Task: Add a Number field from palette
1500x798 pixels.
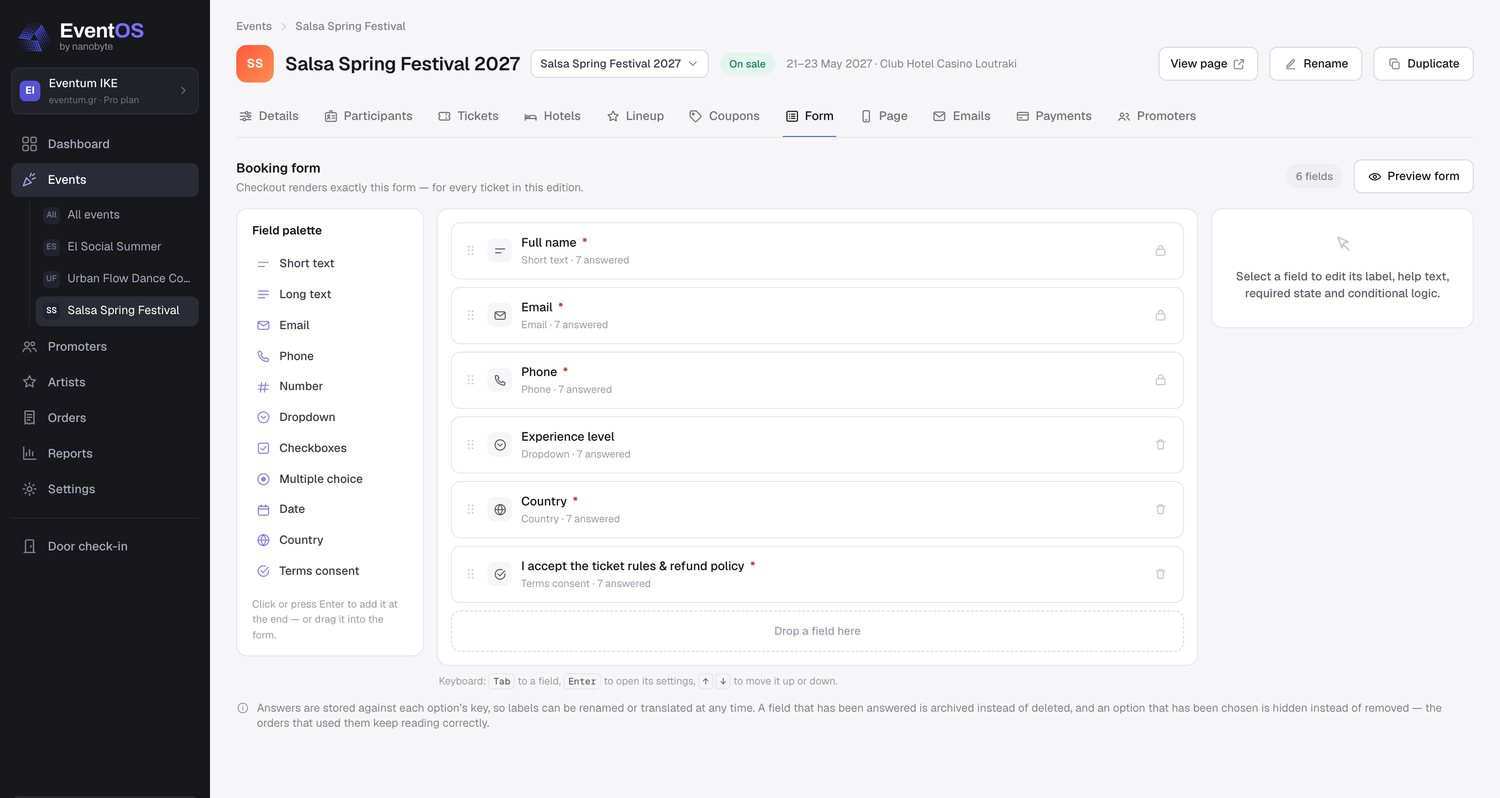Action: point(330,387)
